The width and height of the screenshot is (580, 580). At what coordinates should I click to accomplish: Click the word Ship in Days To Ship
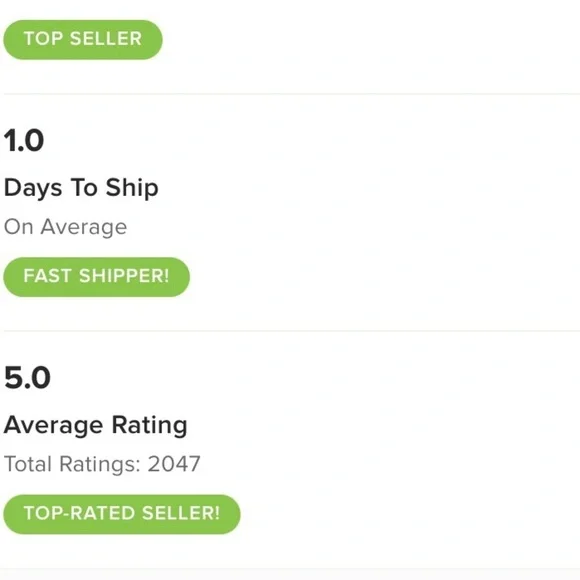click(x=132, y=187)
